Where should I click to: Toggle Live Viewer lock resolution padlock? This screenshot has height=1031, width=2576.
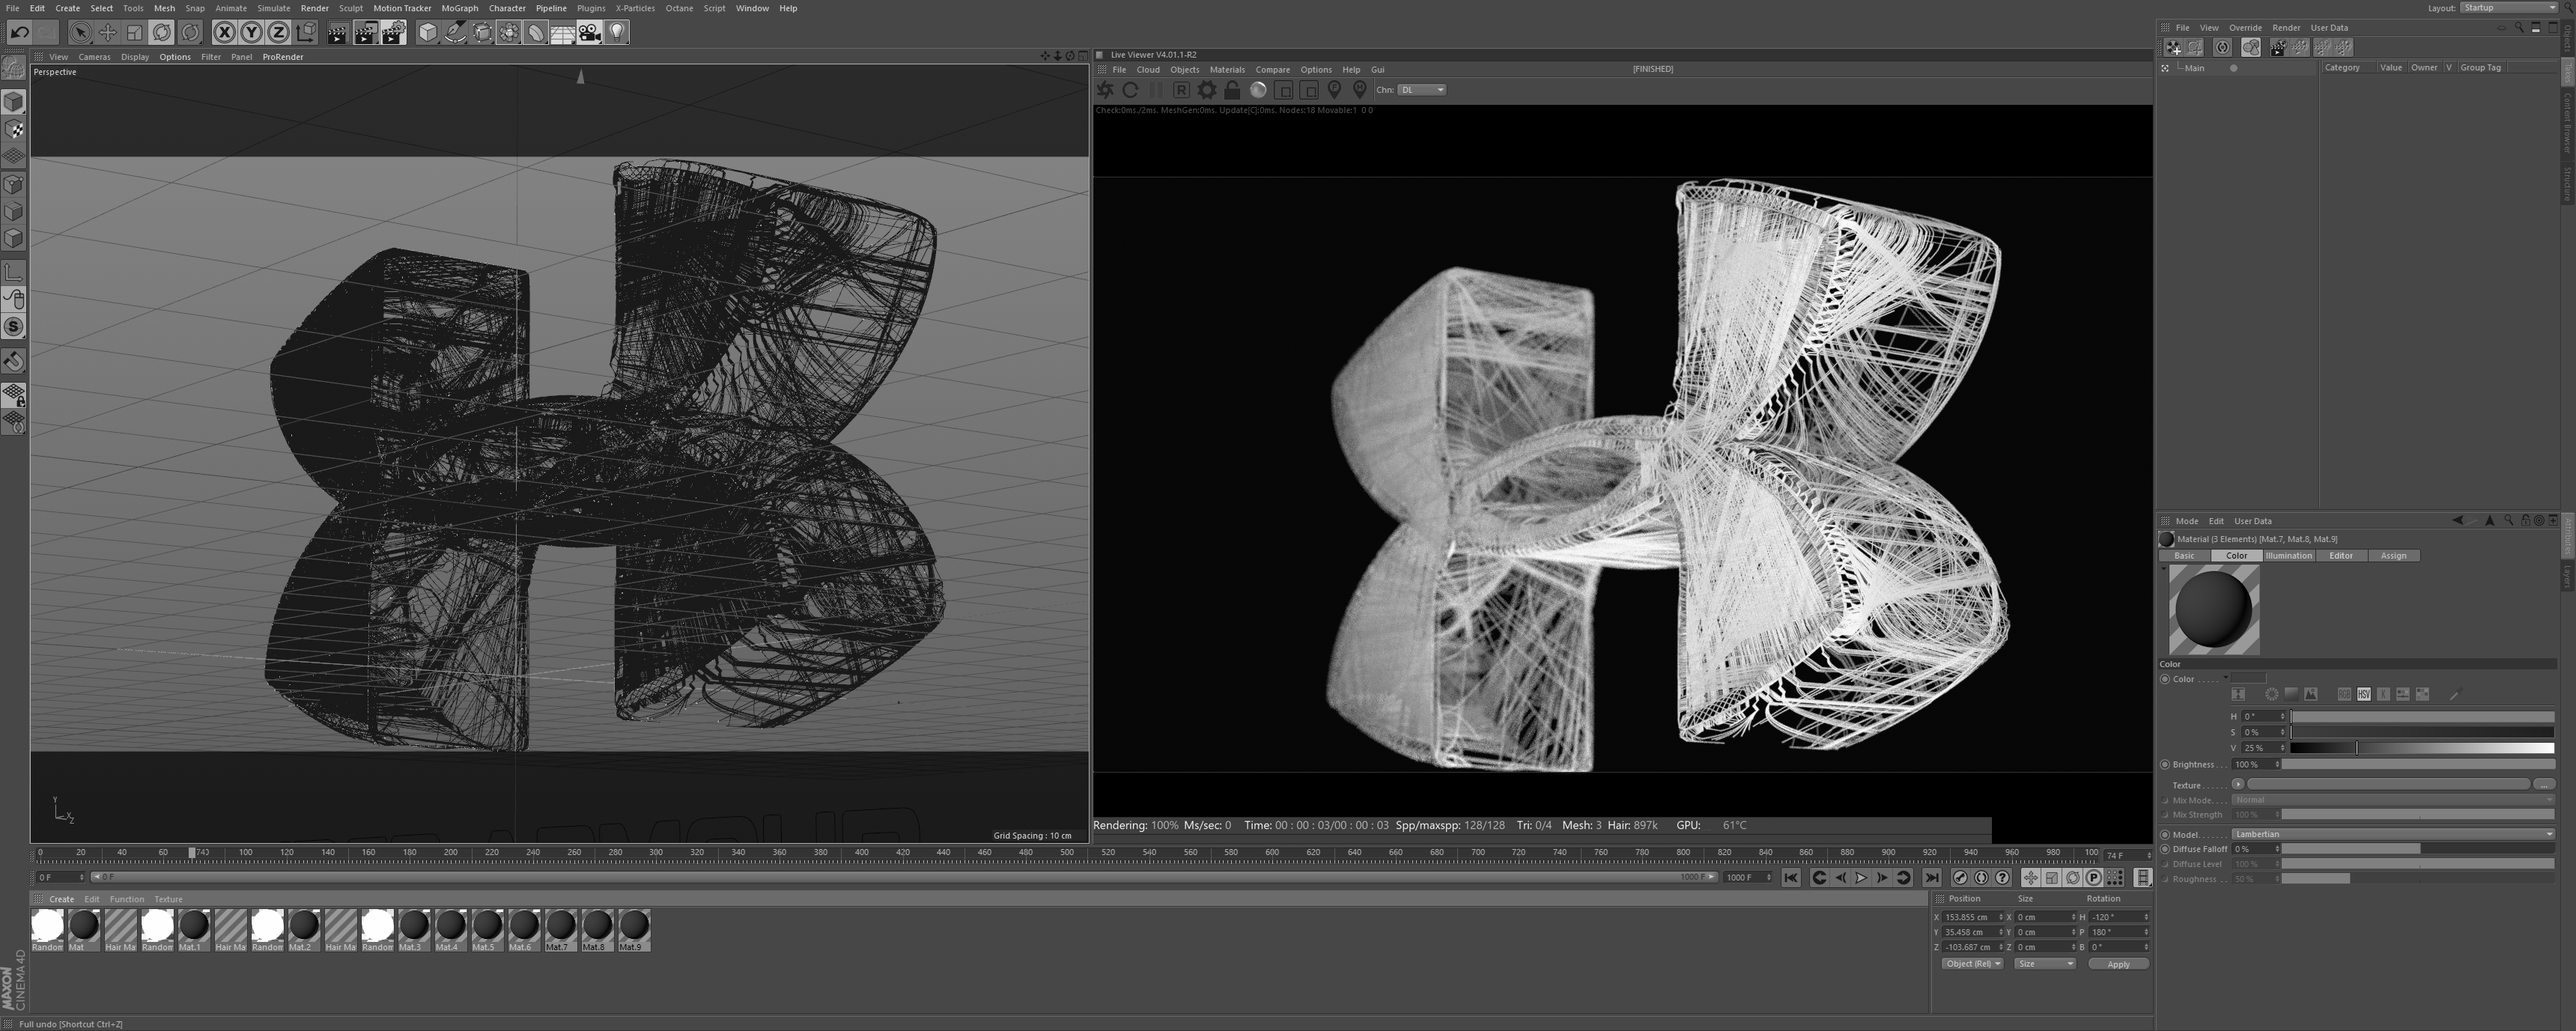click(x=1232, y=90)
